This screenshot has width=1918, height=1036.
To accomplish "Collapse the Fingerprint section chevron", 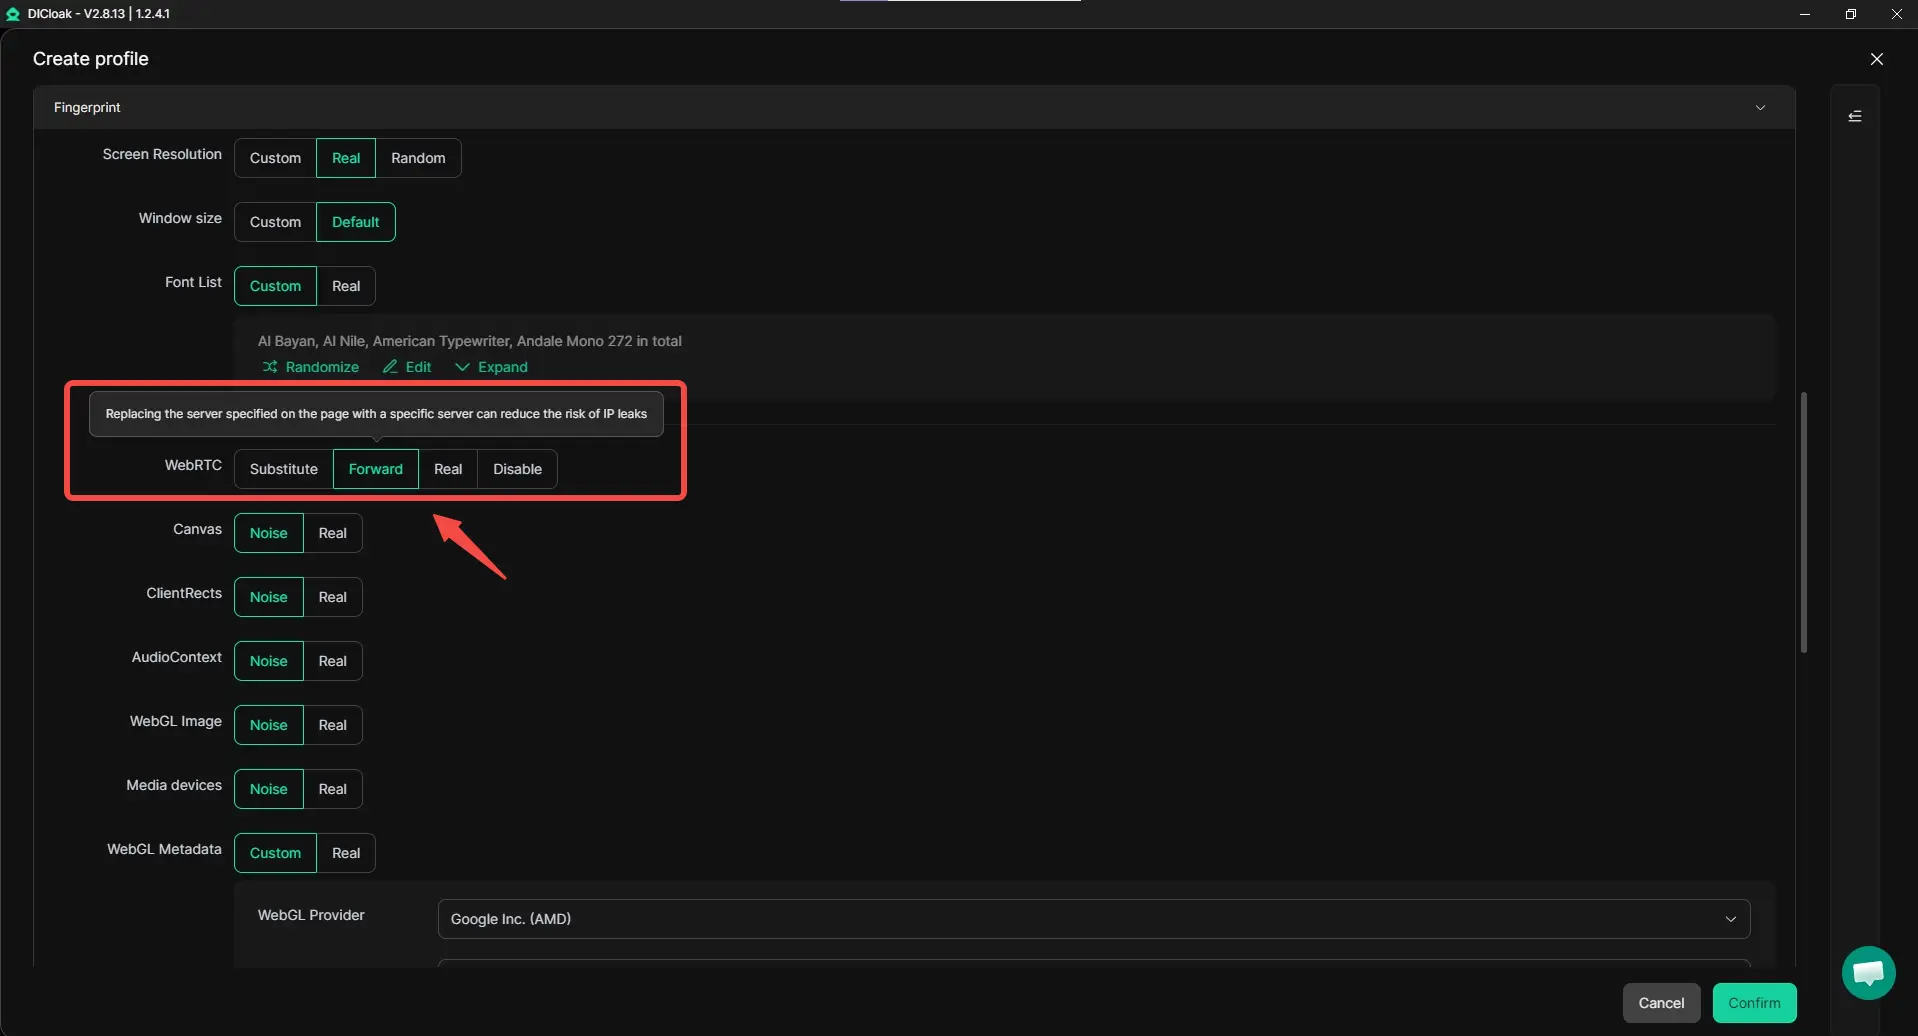I will pos(1760,107).
